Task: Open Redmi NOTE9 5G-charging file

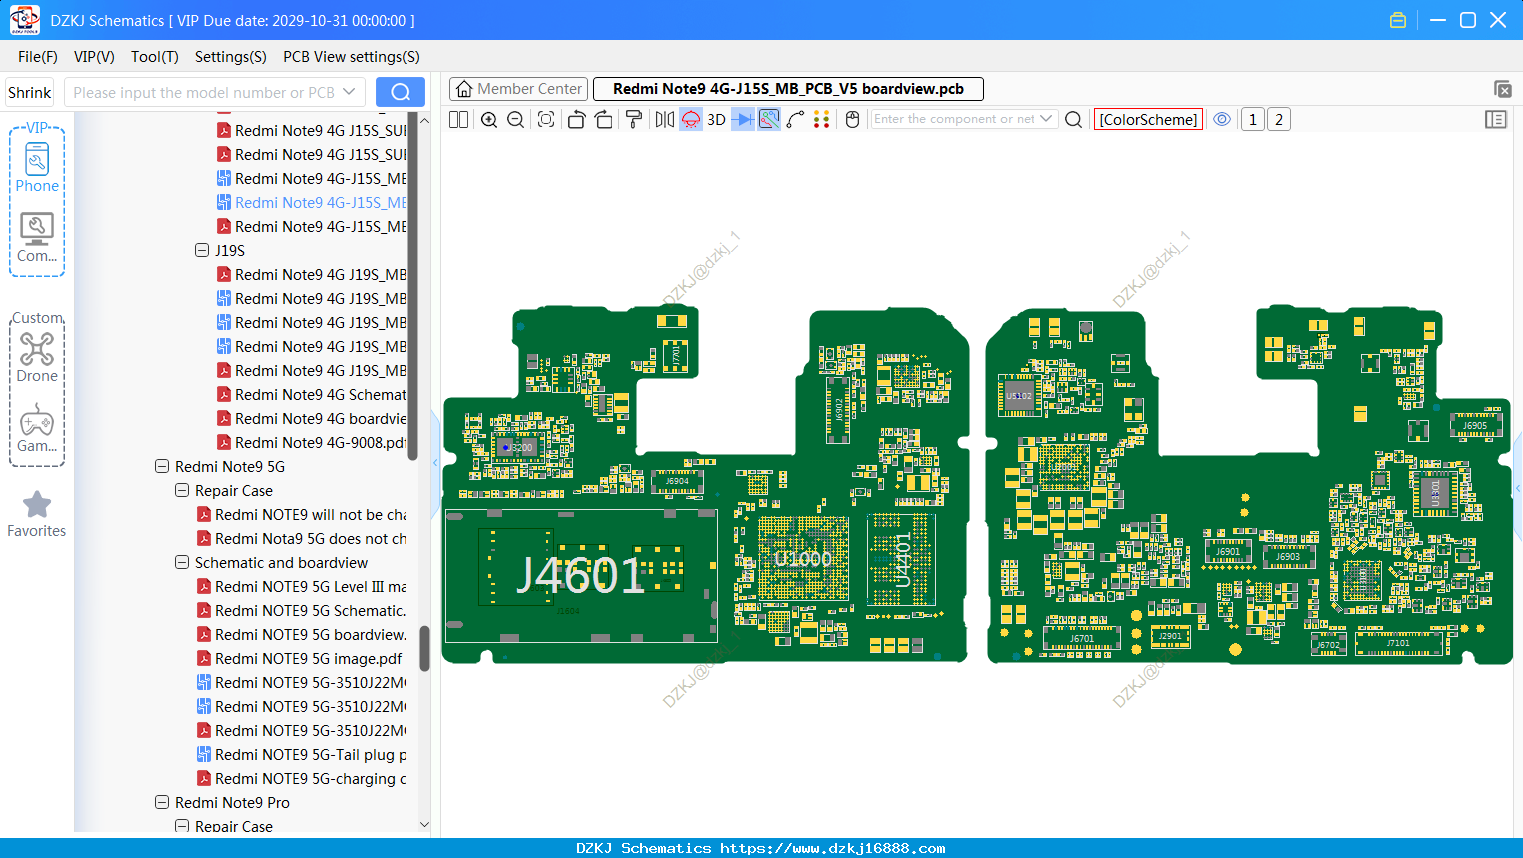Action: (x=302, y=778)
